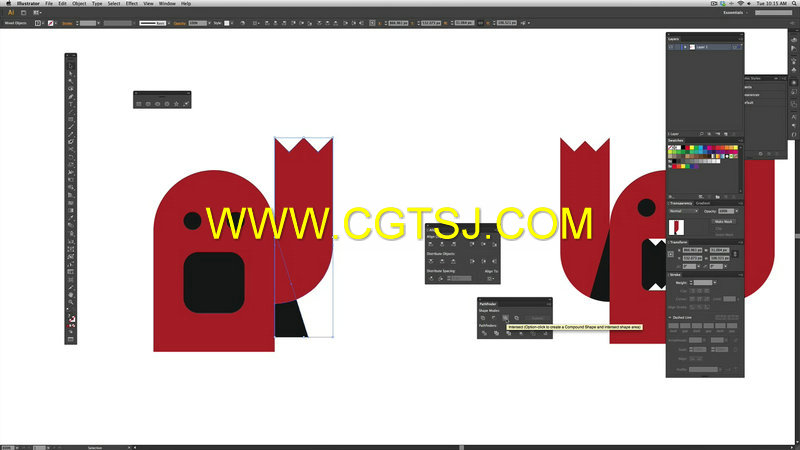Select the Lasso tool
The width and height of the screenshot is (800, 450).
71,89
